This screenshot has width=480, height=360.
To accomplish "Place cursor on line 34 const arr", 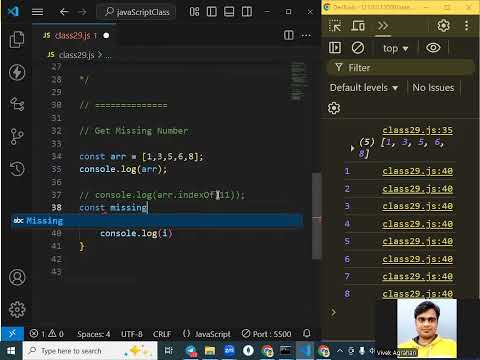I will click(x=141, y=156).
